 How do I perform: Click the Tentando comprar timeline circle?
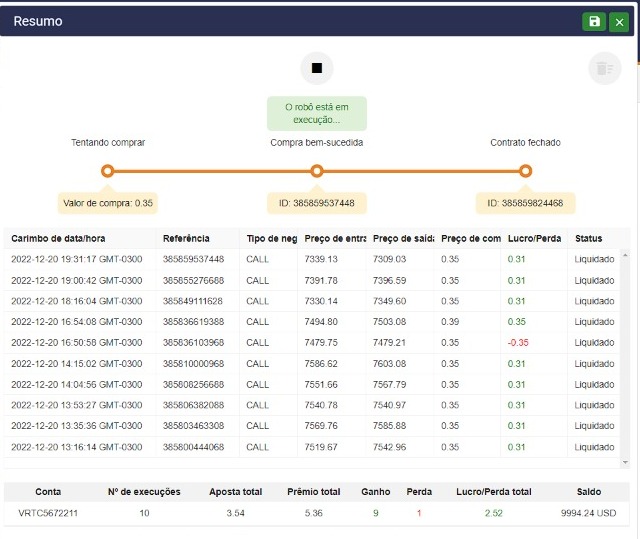click(x=108, y=171)
